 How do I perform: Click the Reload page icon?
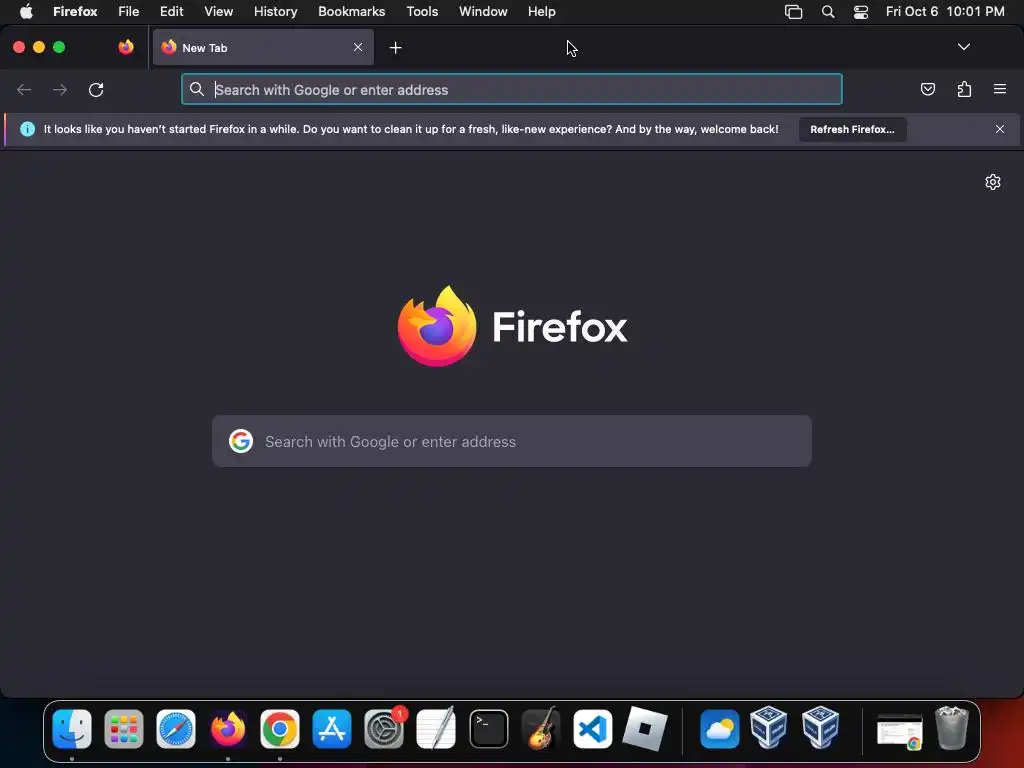click(x=96, y=89)
